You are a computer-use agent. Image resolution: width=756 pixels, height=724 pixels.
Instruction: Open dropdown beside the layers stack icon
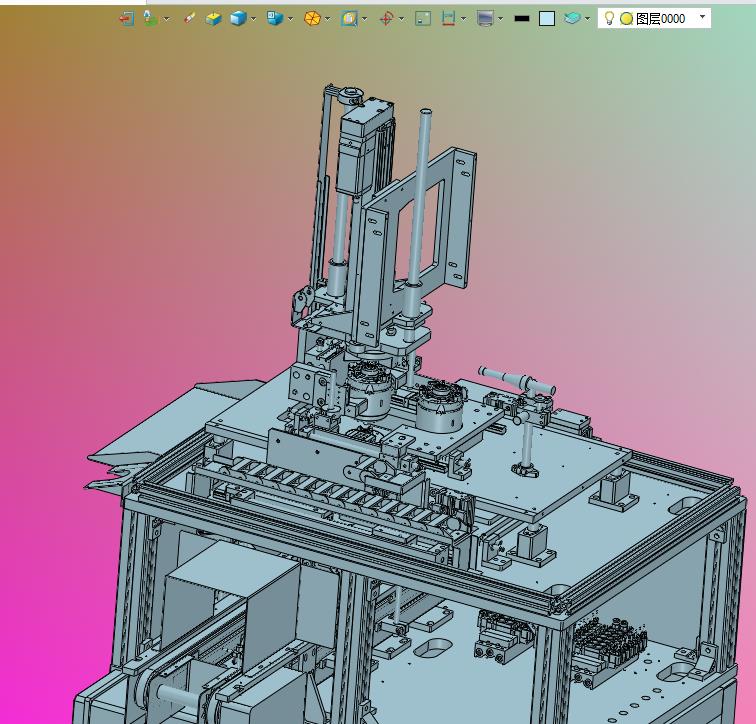click(x=587, y=19)
